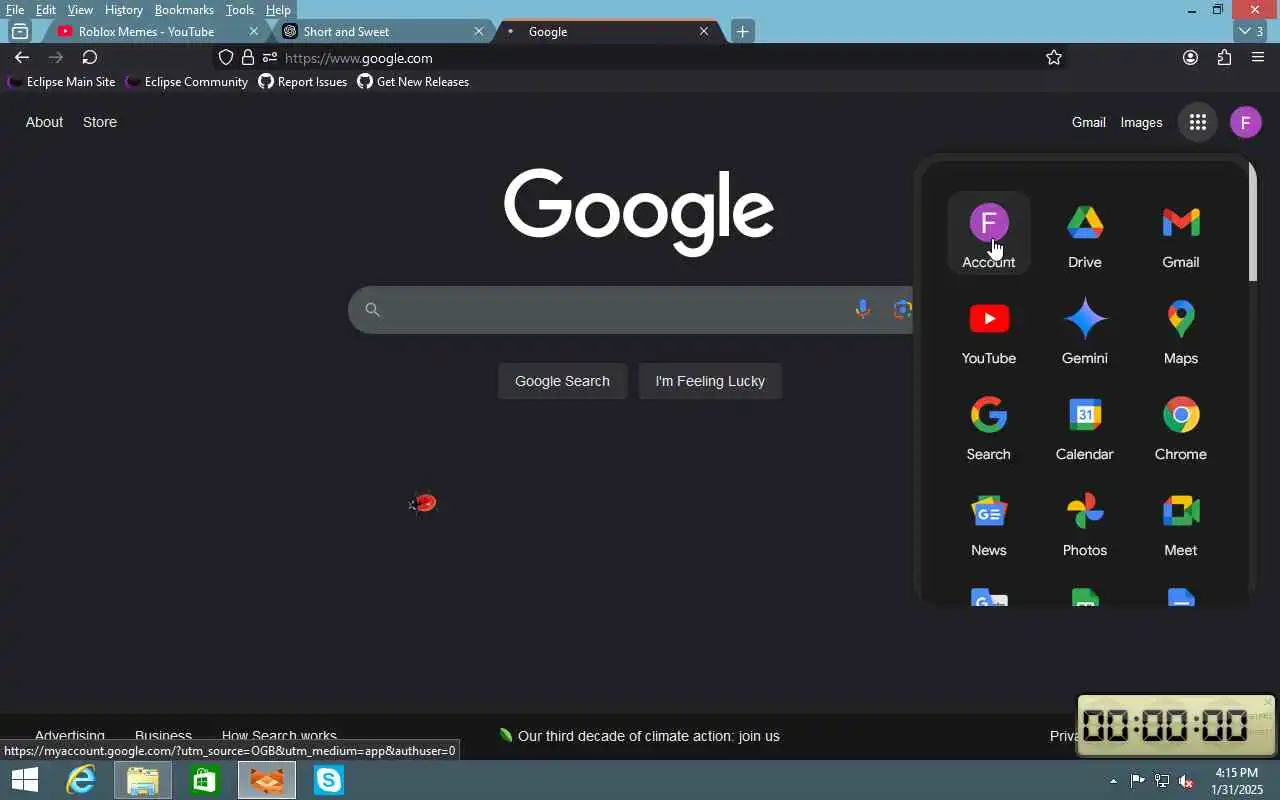Click the muted volume tray icon
The height and width of the screenshot is (800, 1280).
click(x=1186, y=781)
